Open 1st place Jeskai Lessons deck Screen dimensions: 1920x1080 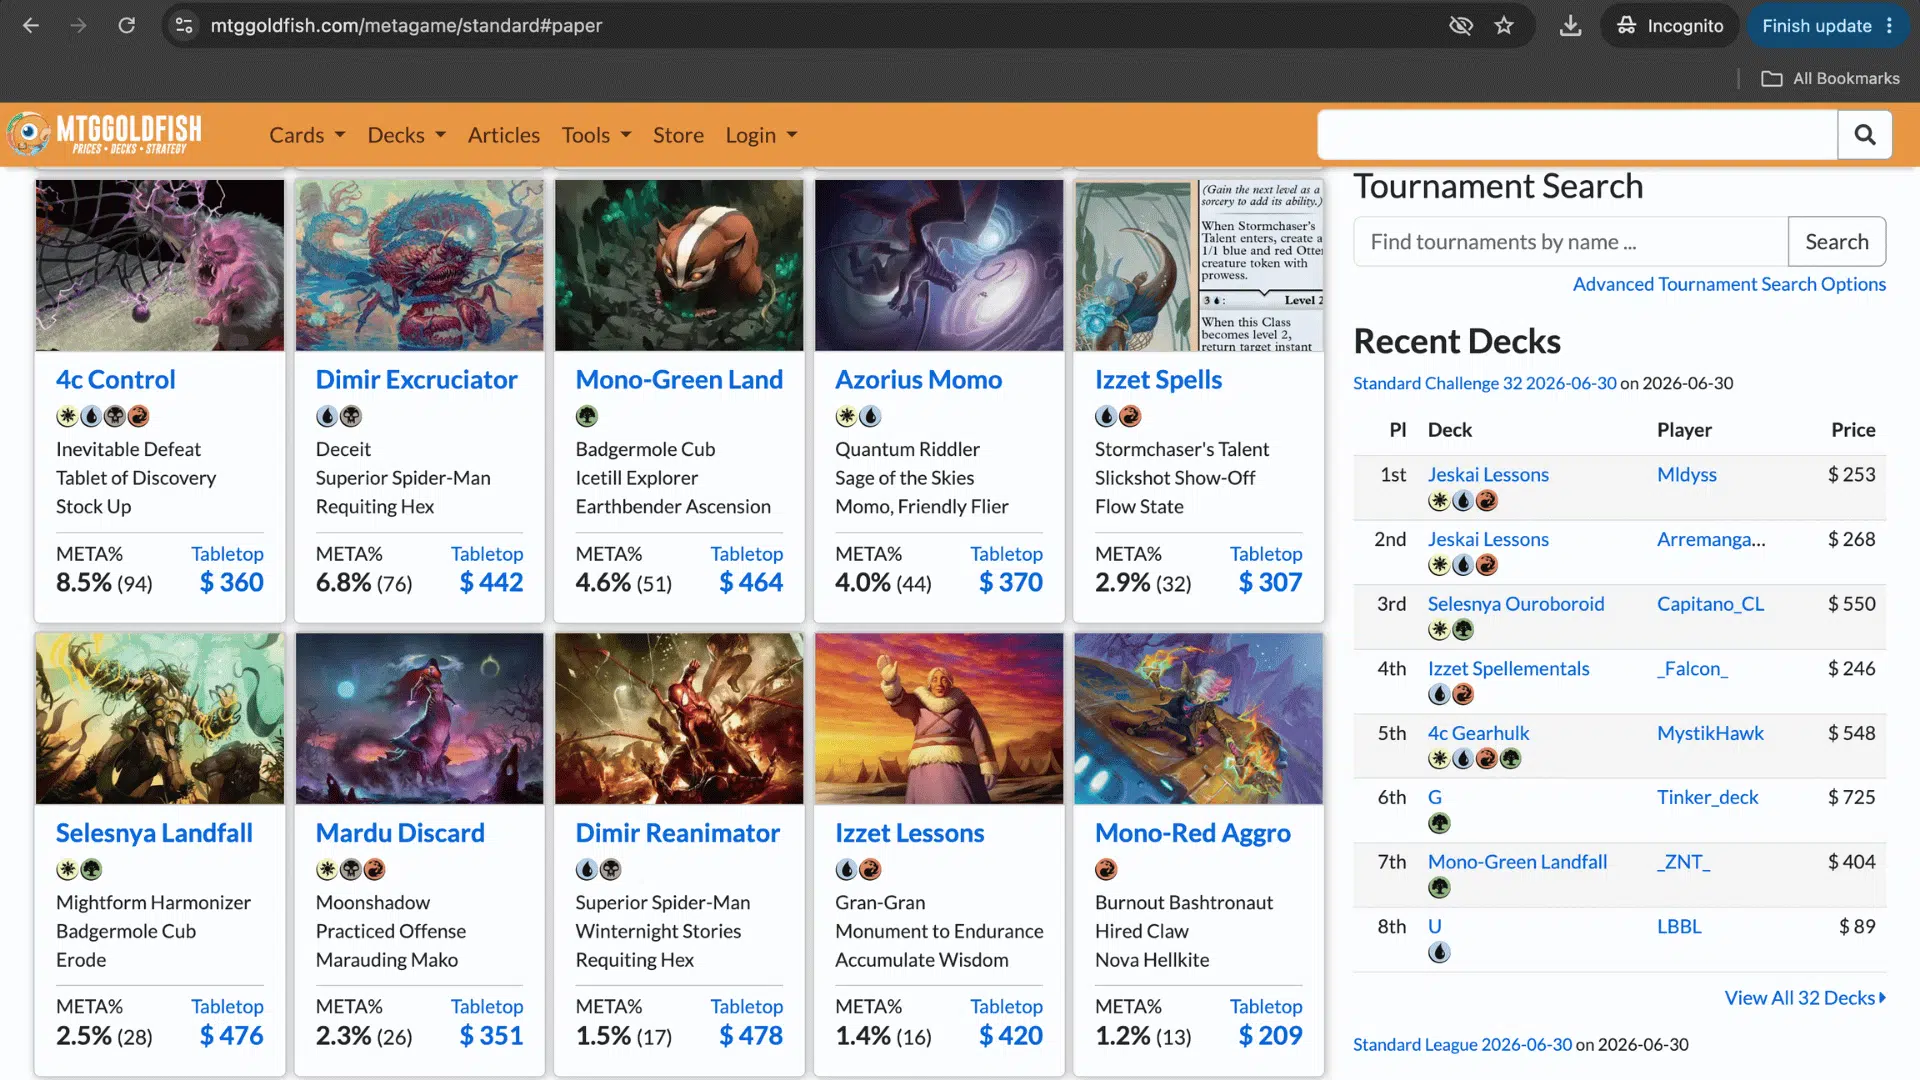(x=1488, y=474)
